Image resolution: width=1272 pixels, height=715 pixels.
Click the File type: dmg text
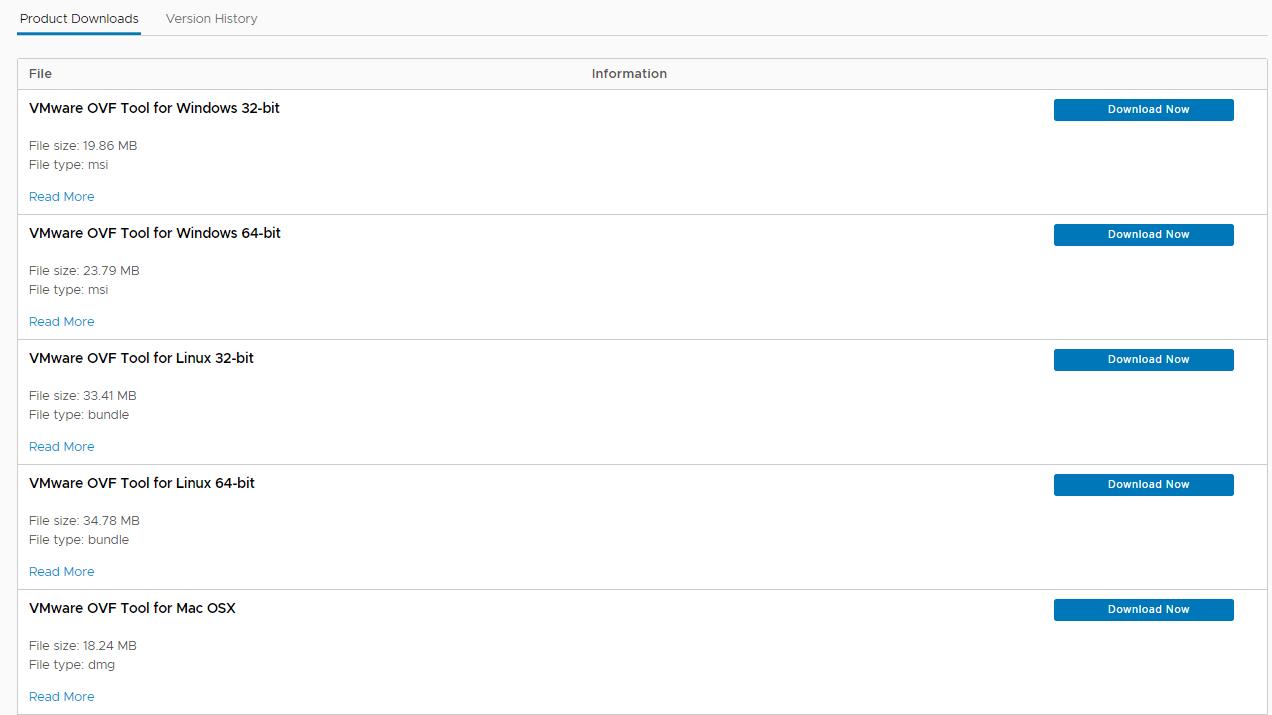[x=72, y=665]
